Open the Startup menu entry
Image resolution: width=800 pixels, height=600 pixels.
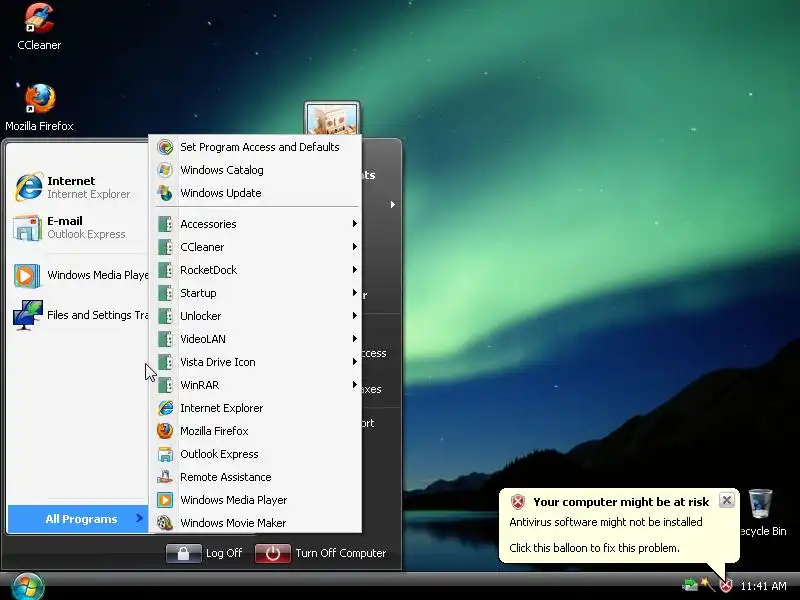pos(257,293)
